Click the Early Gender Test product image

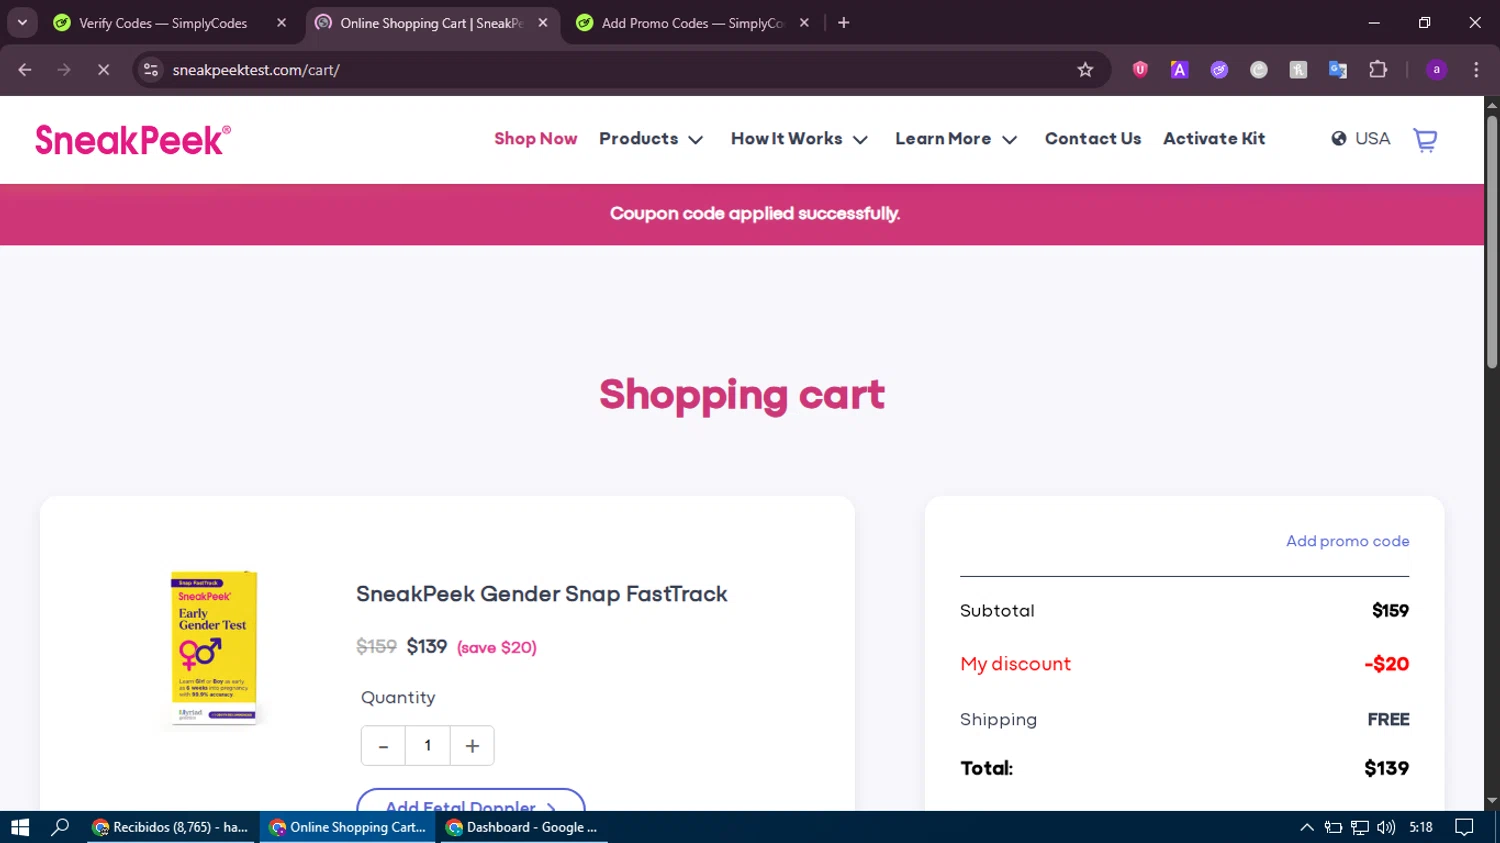point(214,647)
